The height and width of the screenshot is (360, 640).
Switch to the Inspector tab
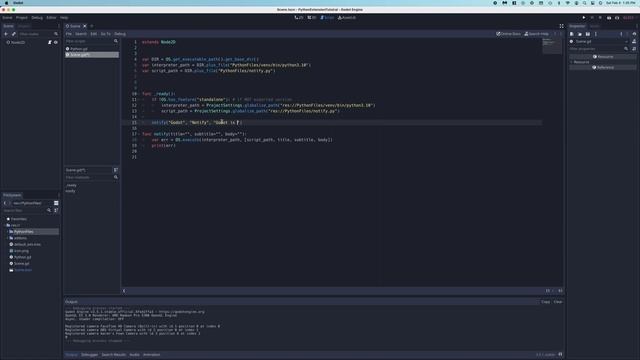tap(577, 26)
